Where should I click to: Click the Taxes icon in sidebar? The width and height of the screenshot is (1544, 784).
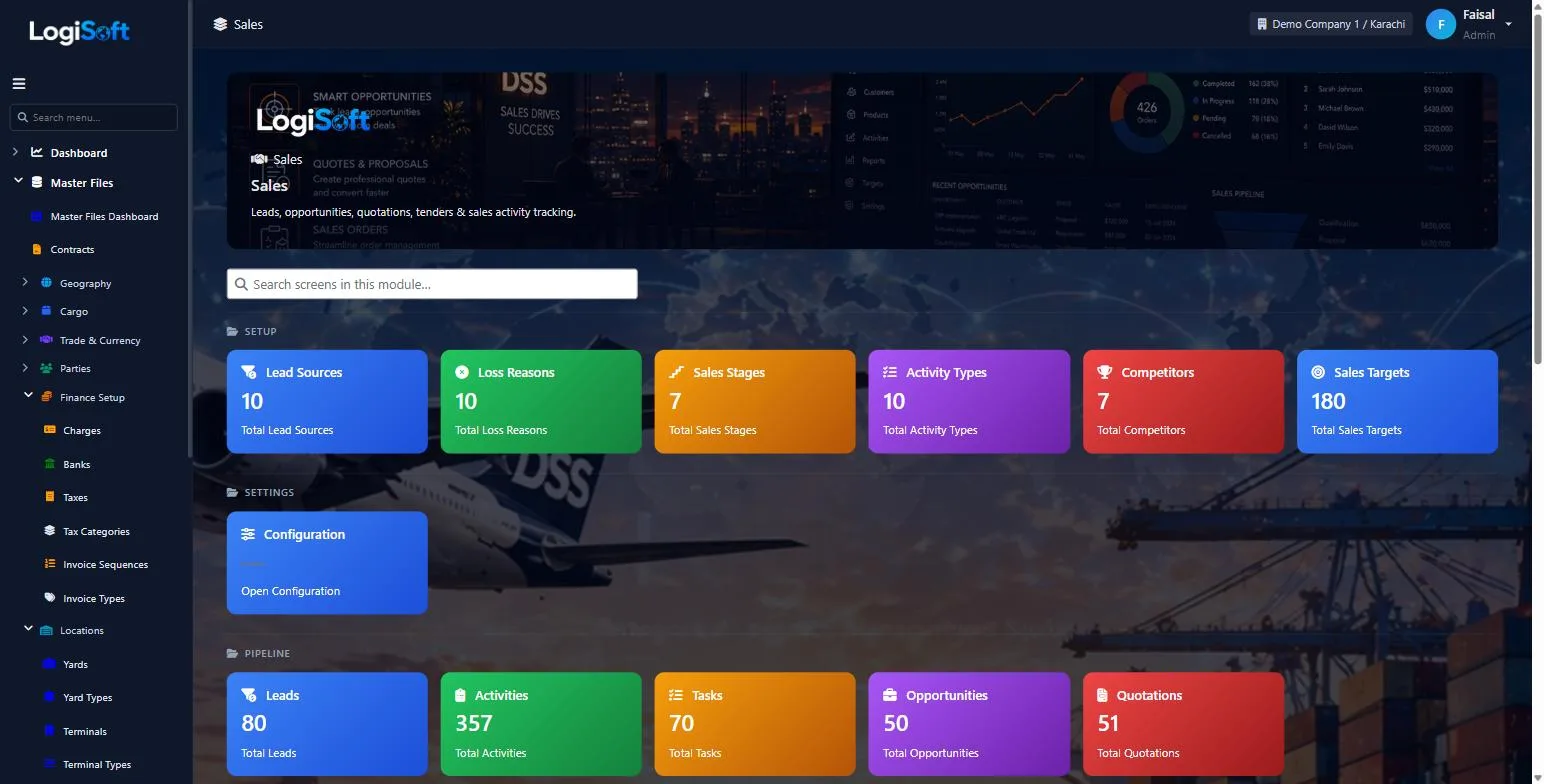tap(50, 497)
